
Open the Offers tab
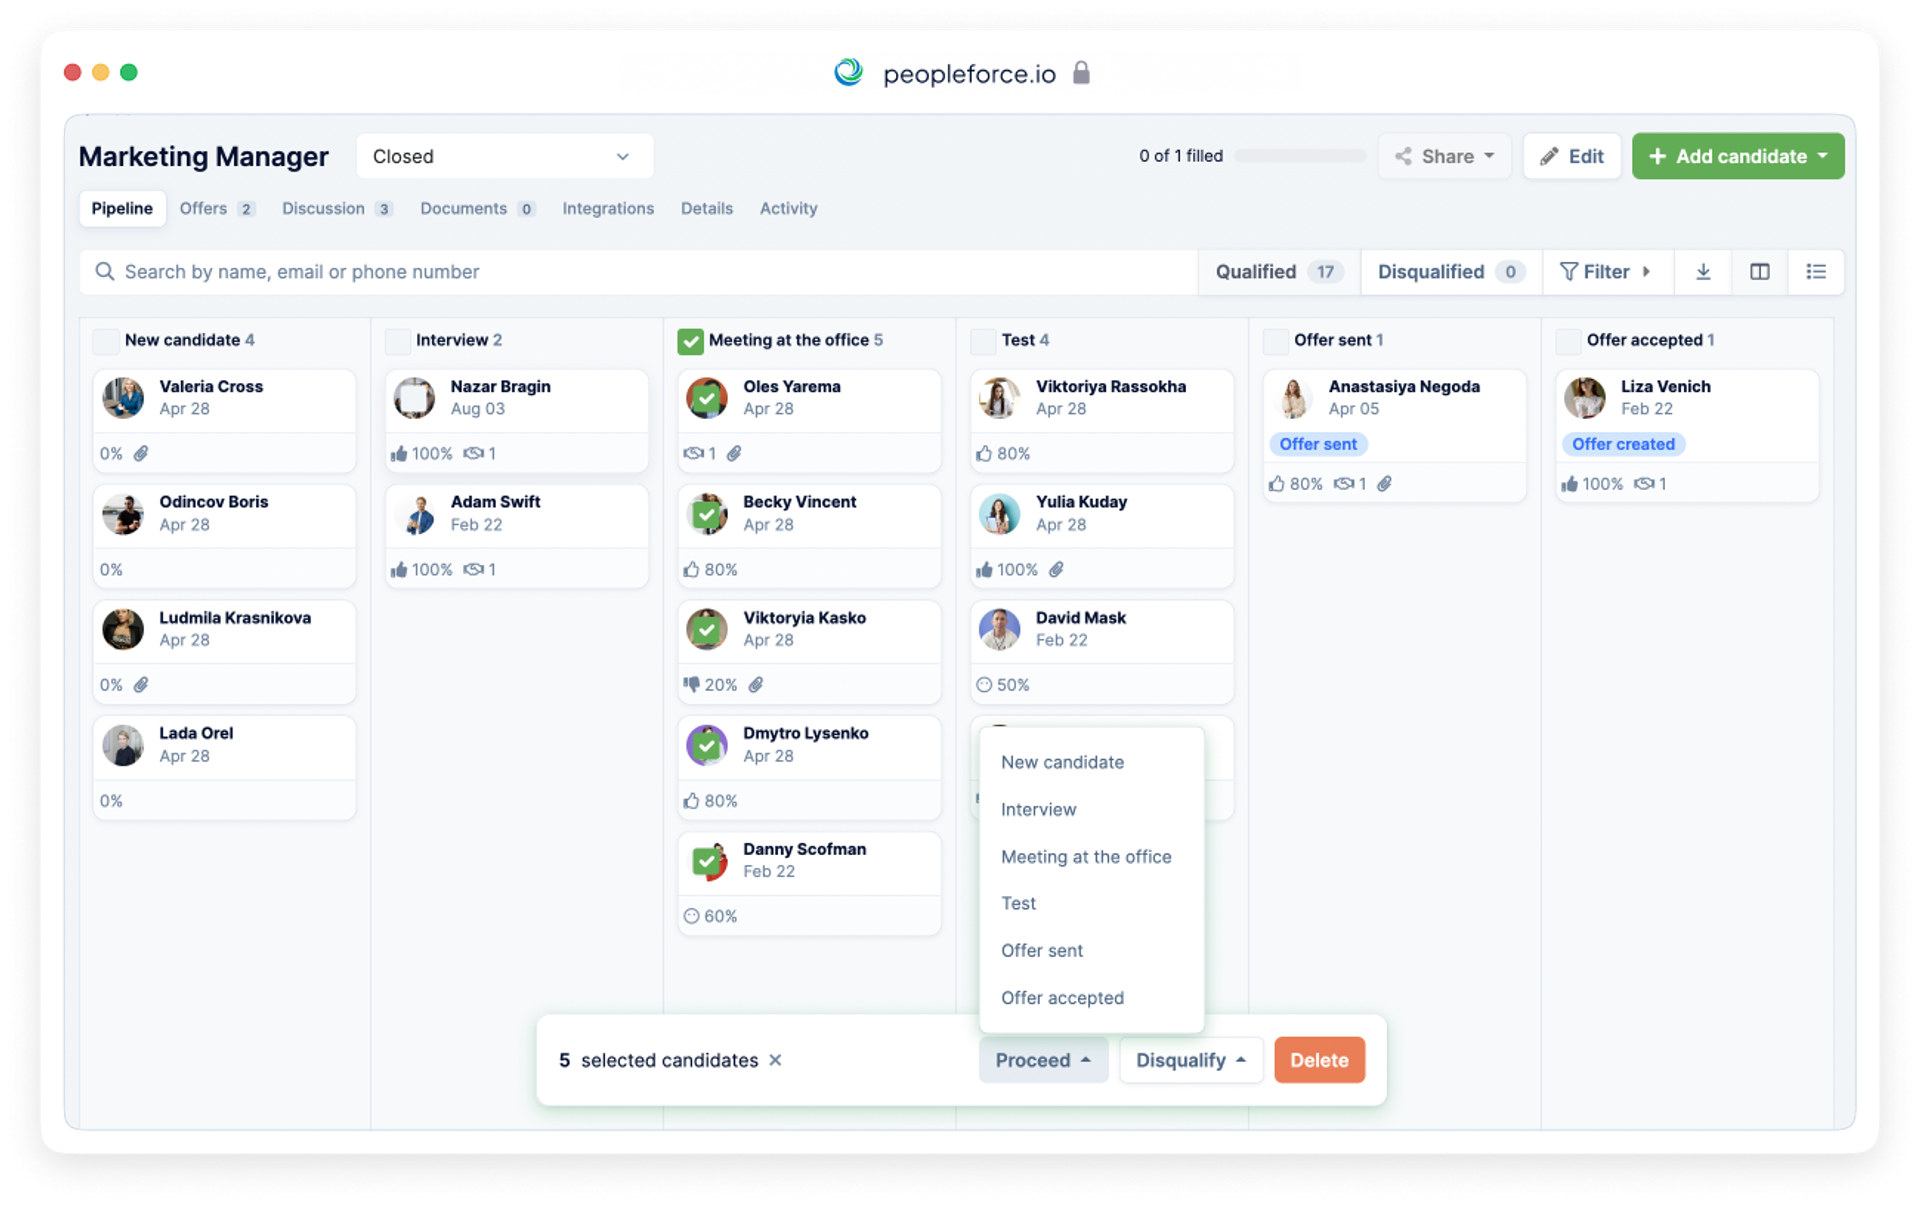pyautogui.click(x=216, y=209)
